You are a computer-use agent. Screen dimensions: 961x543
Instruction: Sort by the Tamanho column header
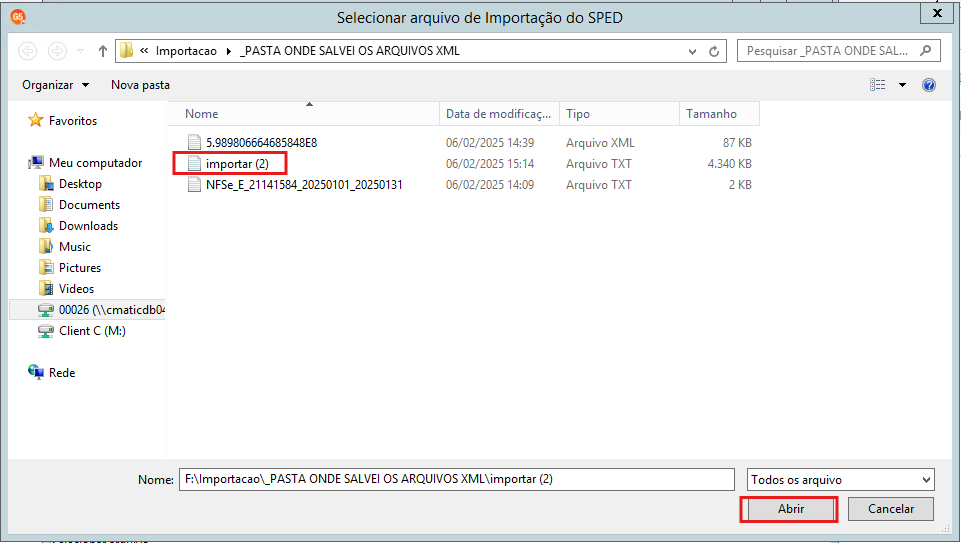720,114
